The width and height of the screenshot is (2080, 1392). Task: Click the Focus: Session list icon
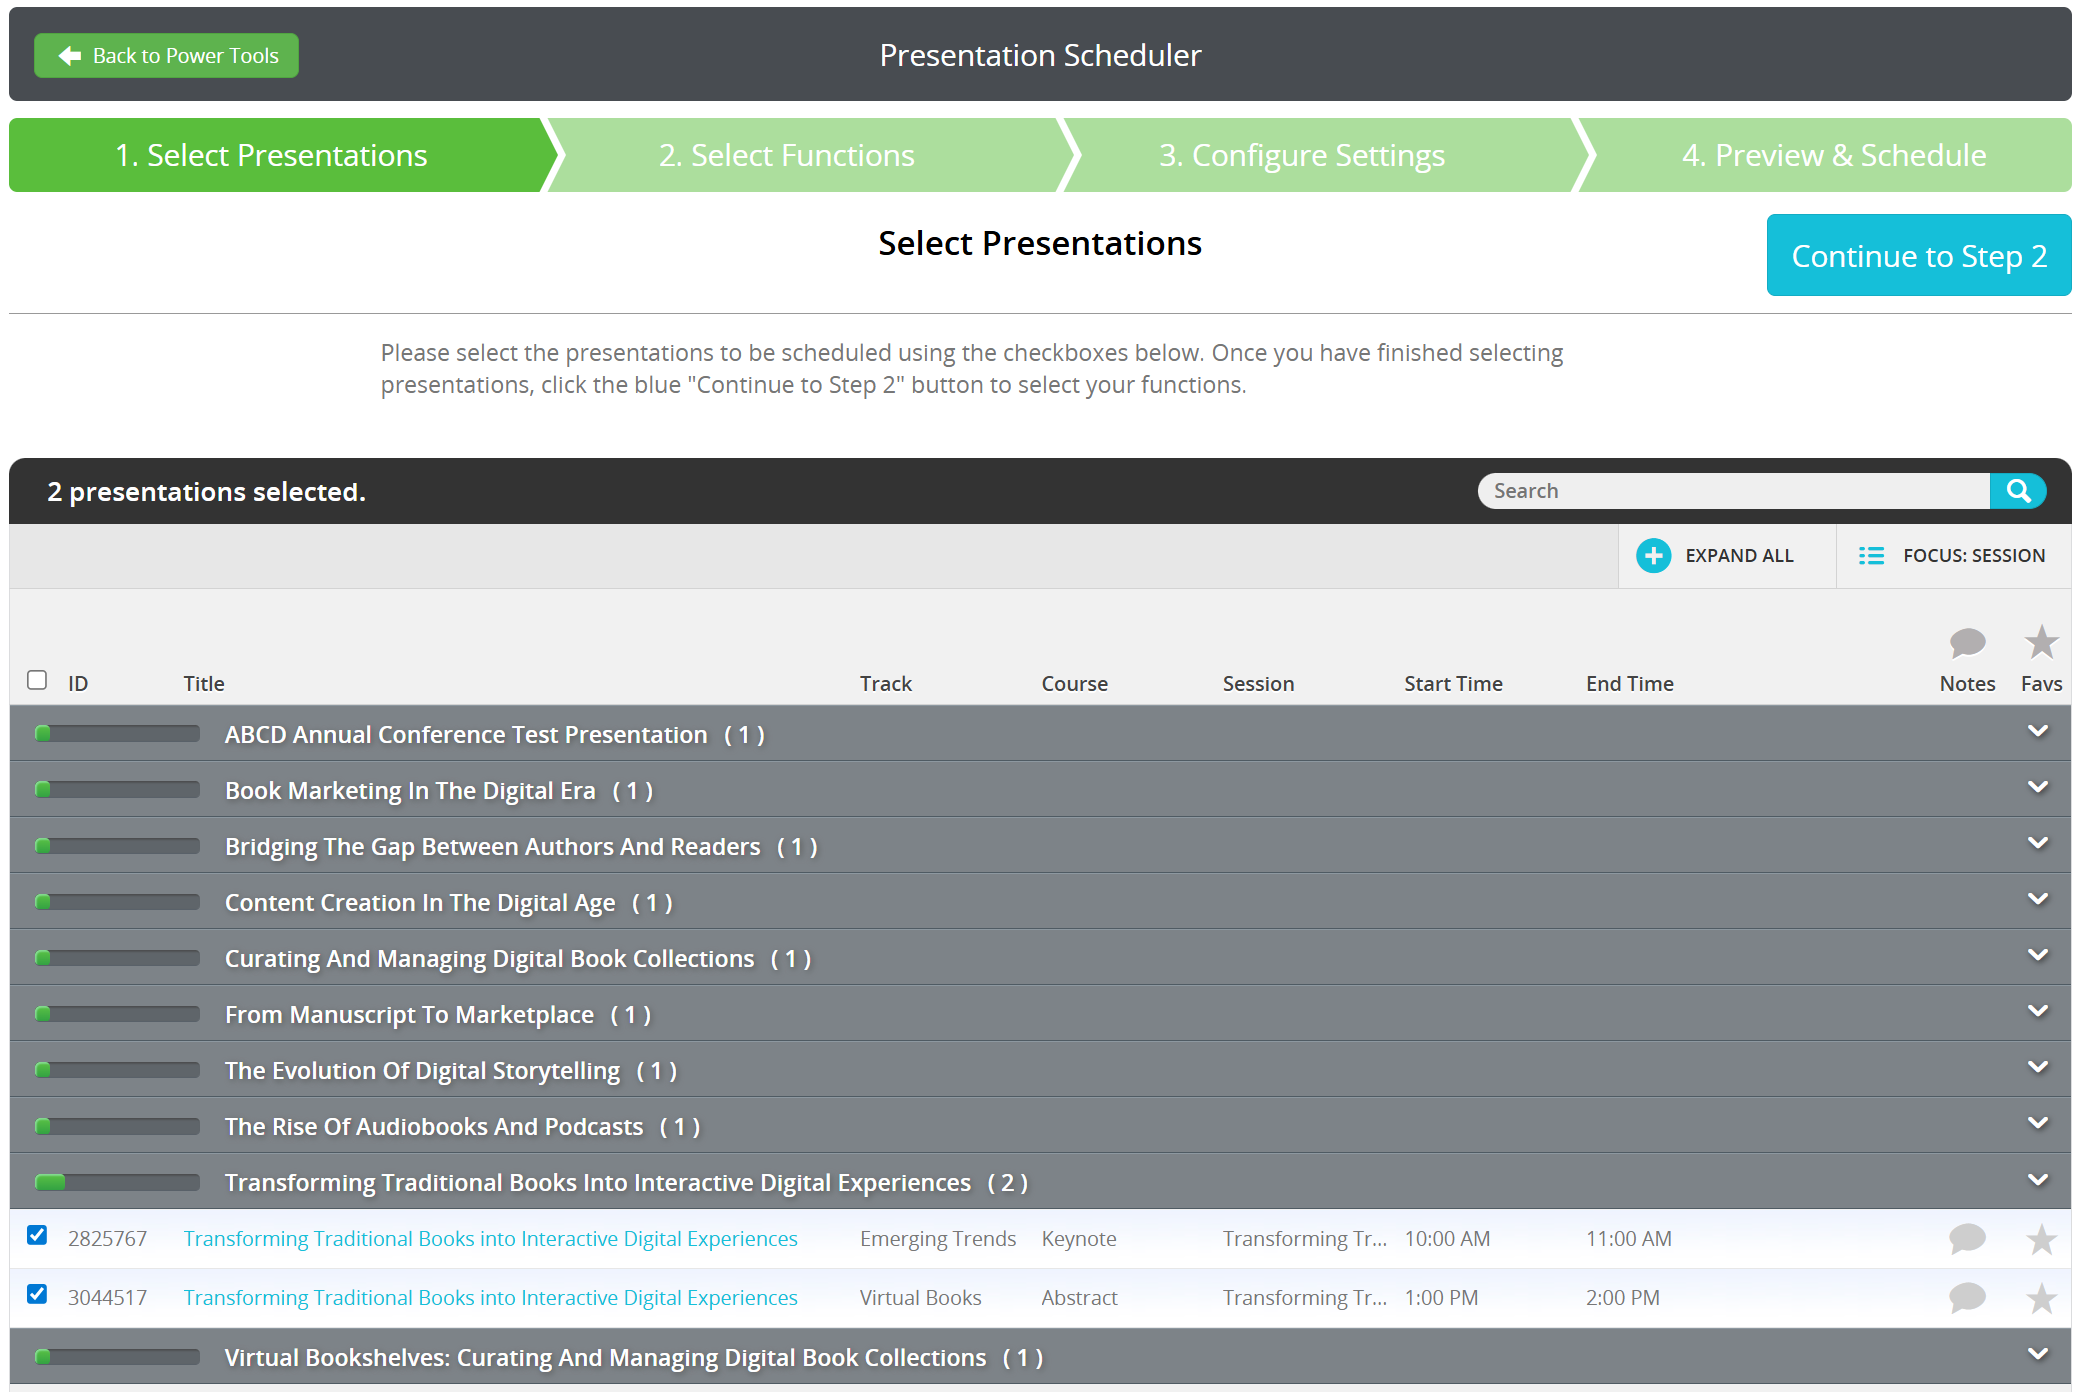[1870, 556]
